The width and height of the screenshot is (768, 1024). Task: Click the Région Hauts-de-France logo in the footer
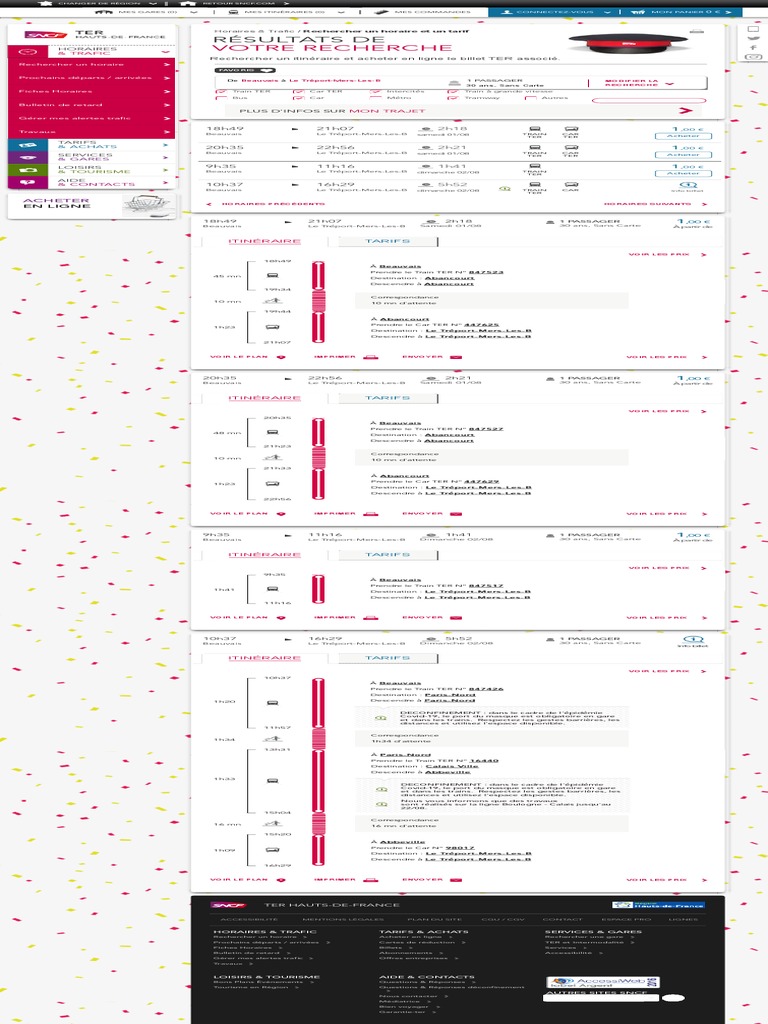(x=658, y=905)
